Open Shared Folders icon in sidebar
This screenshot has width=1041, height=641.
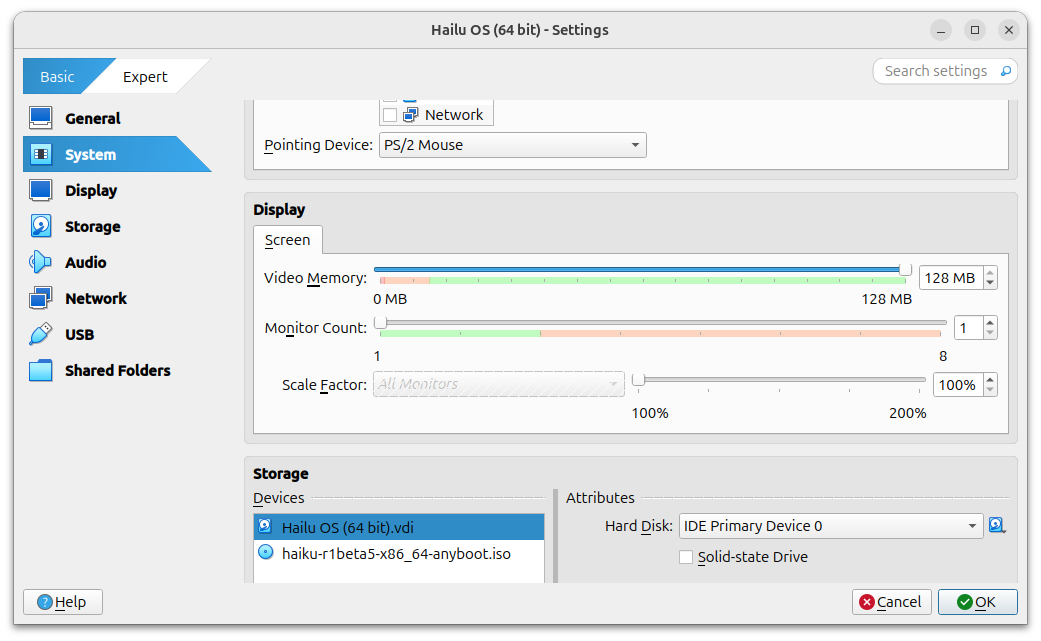(x=40, y=370)
